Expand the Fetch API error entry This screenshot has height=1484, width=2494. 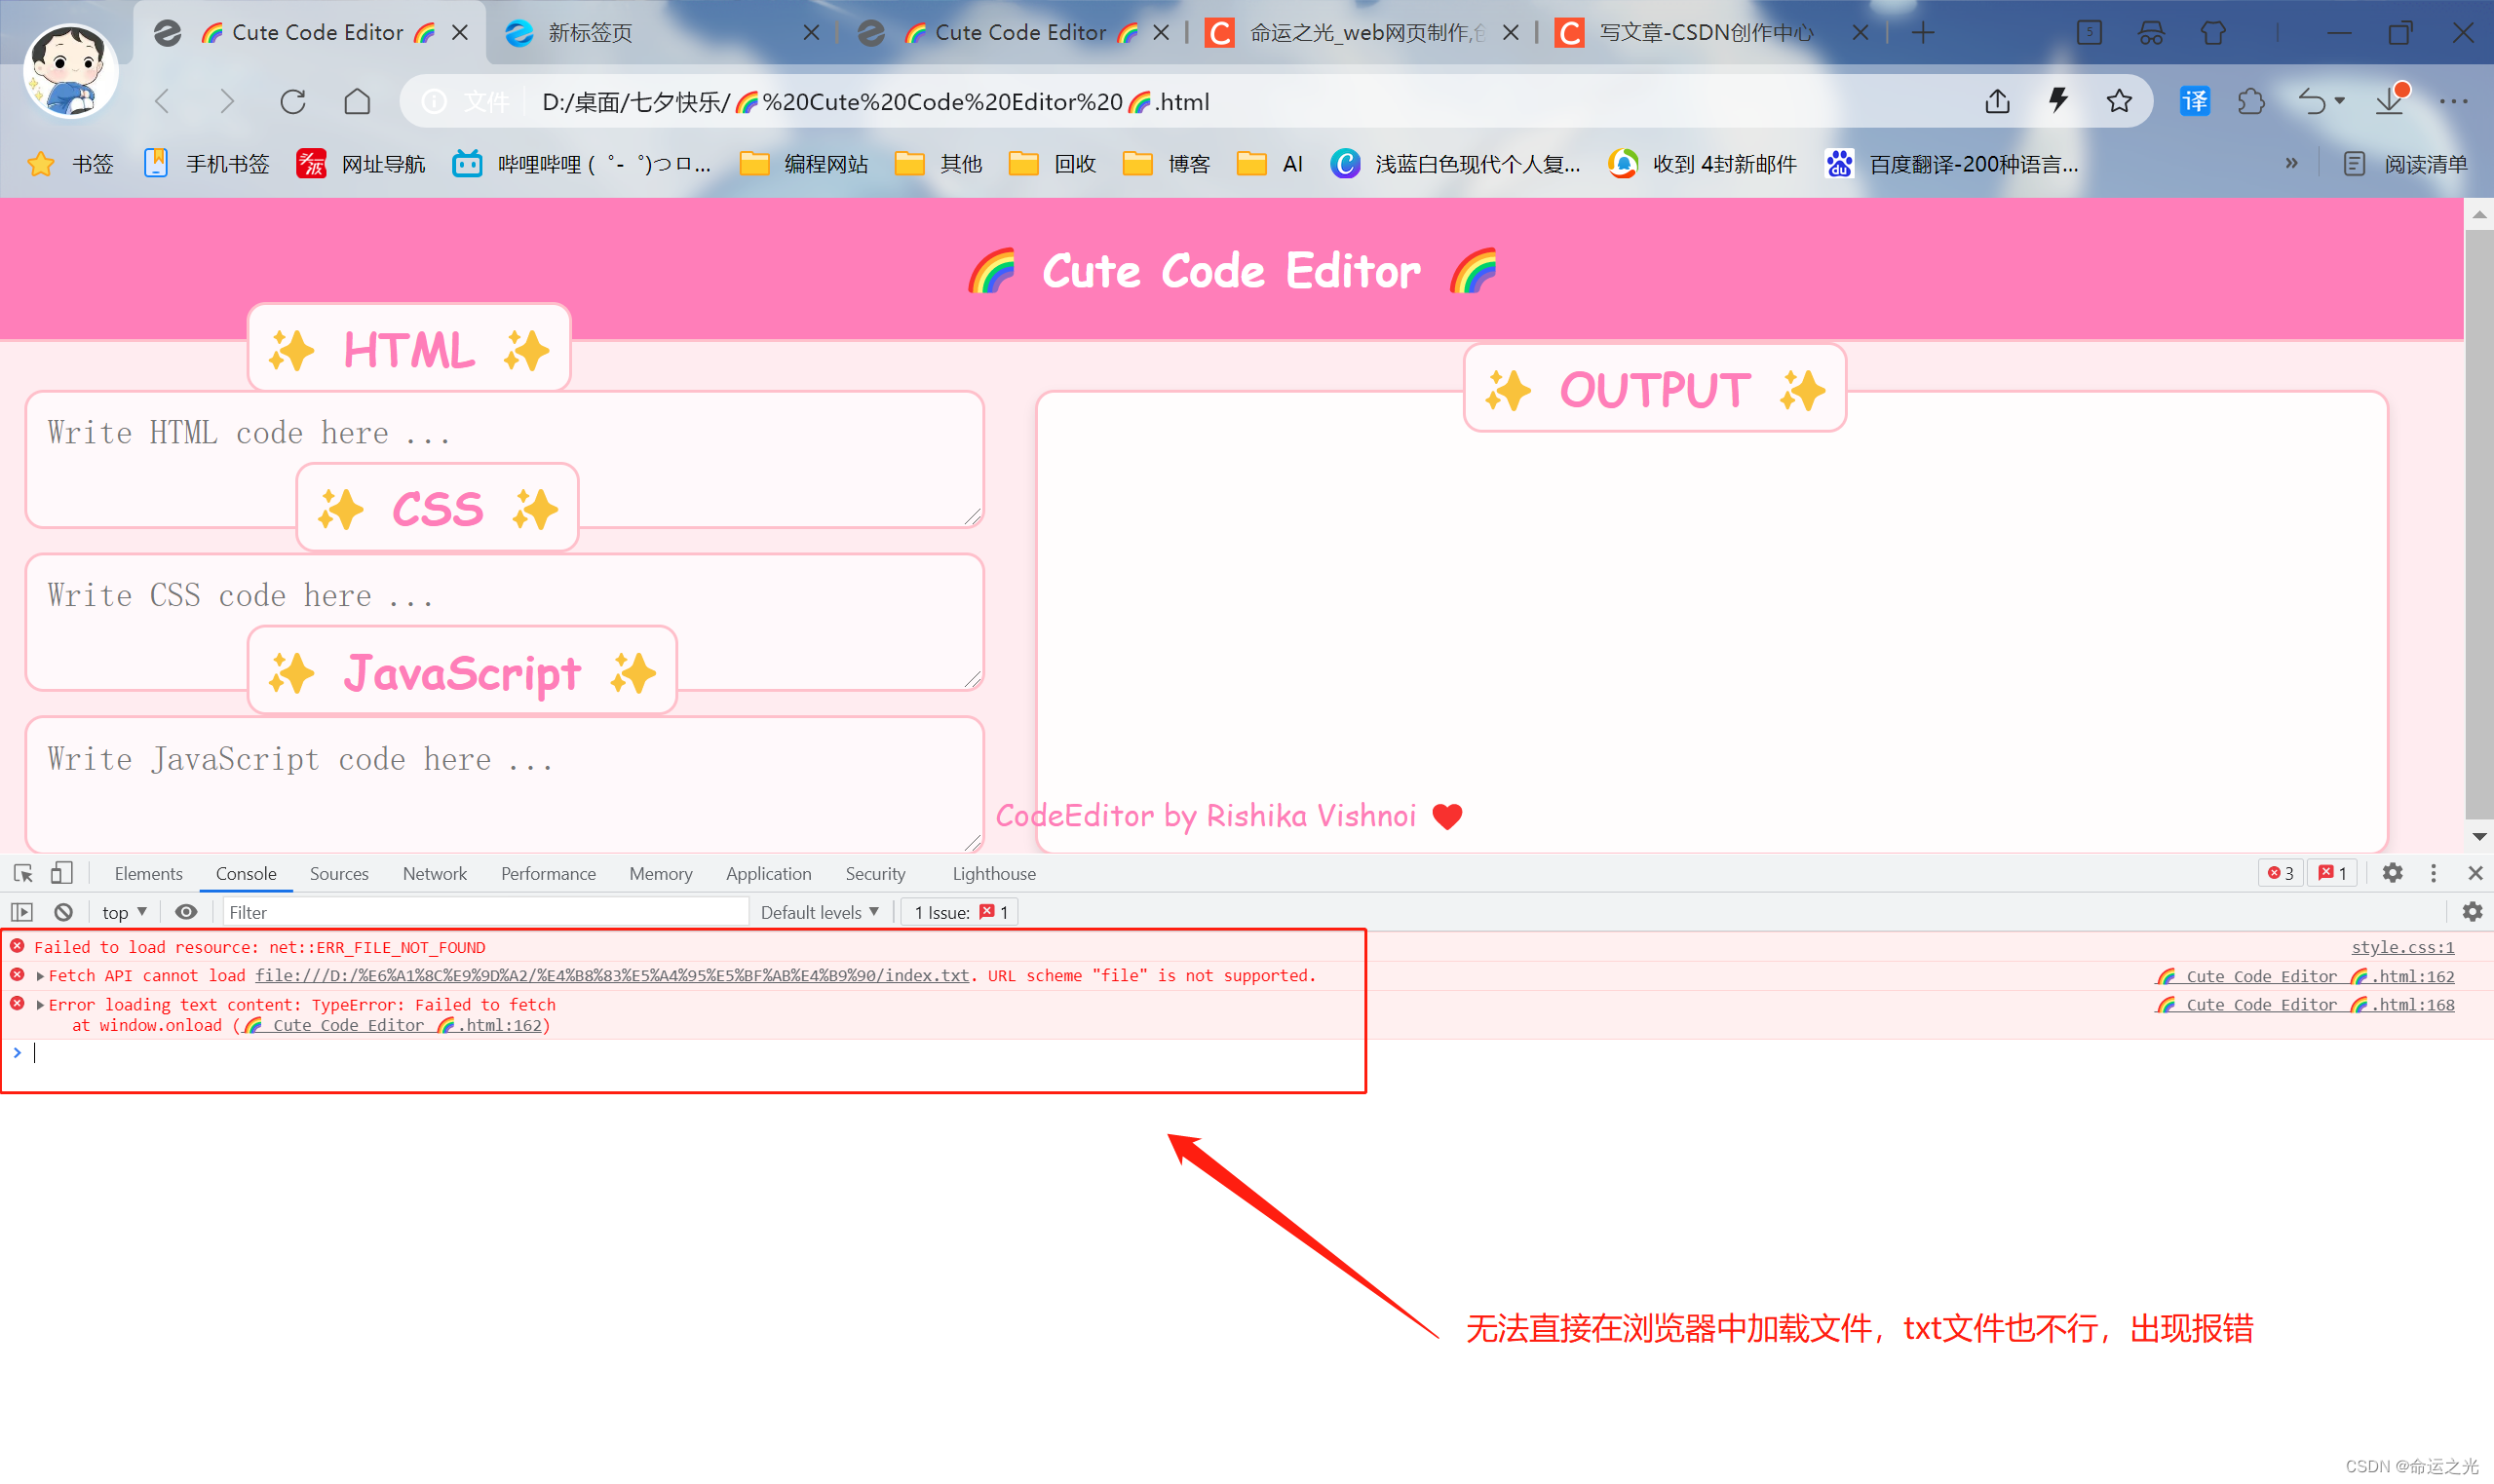pyautogui.click(x=40, y=976)
